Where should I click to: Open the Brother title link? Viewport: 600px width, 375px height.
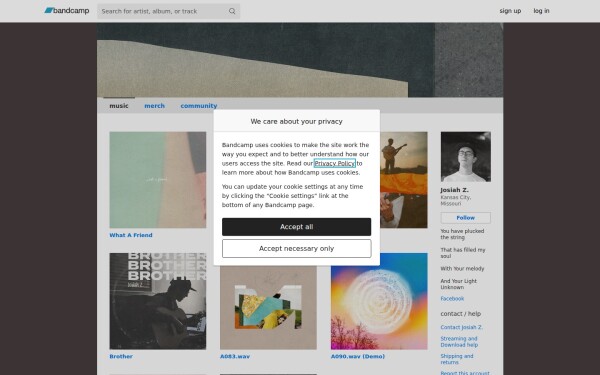[x=121, y=356]
